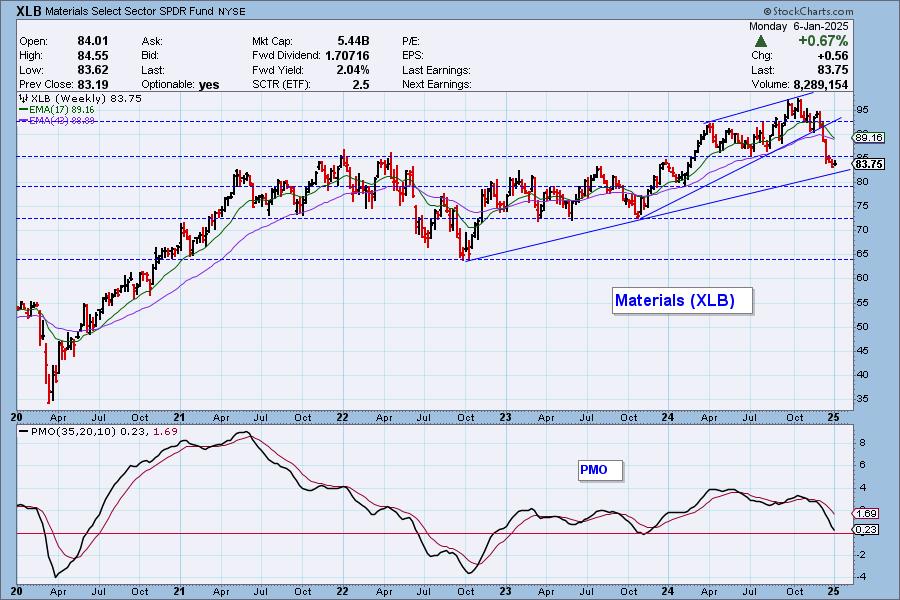Click the Materials (XLB) annotation box
Image resolution: width=900 pixels, height=600 pixels.
click(682, 300)
